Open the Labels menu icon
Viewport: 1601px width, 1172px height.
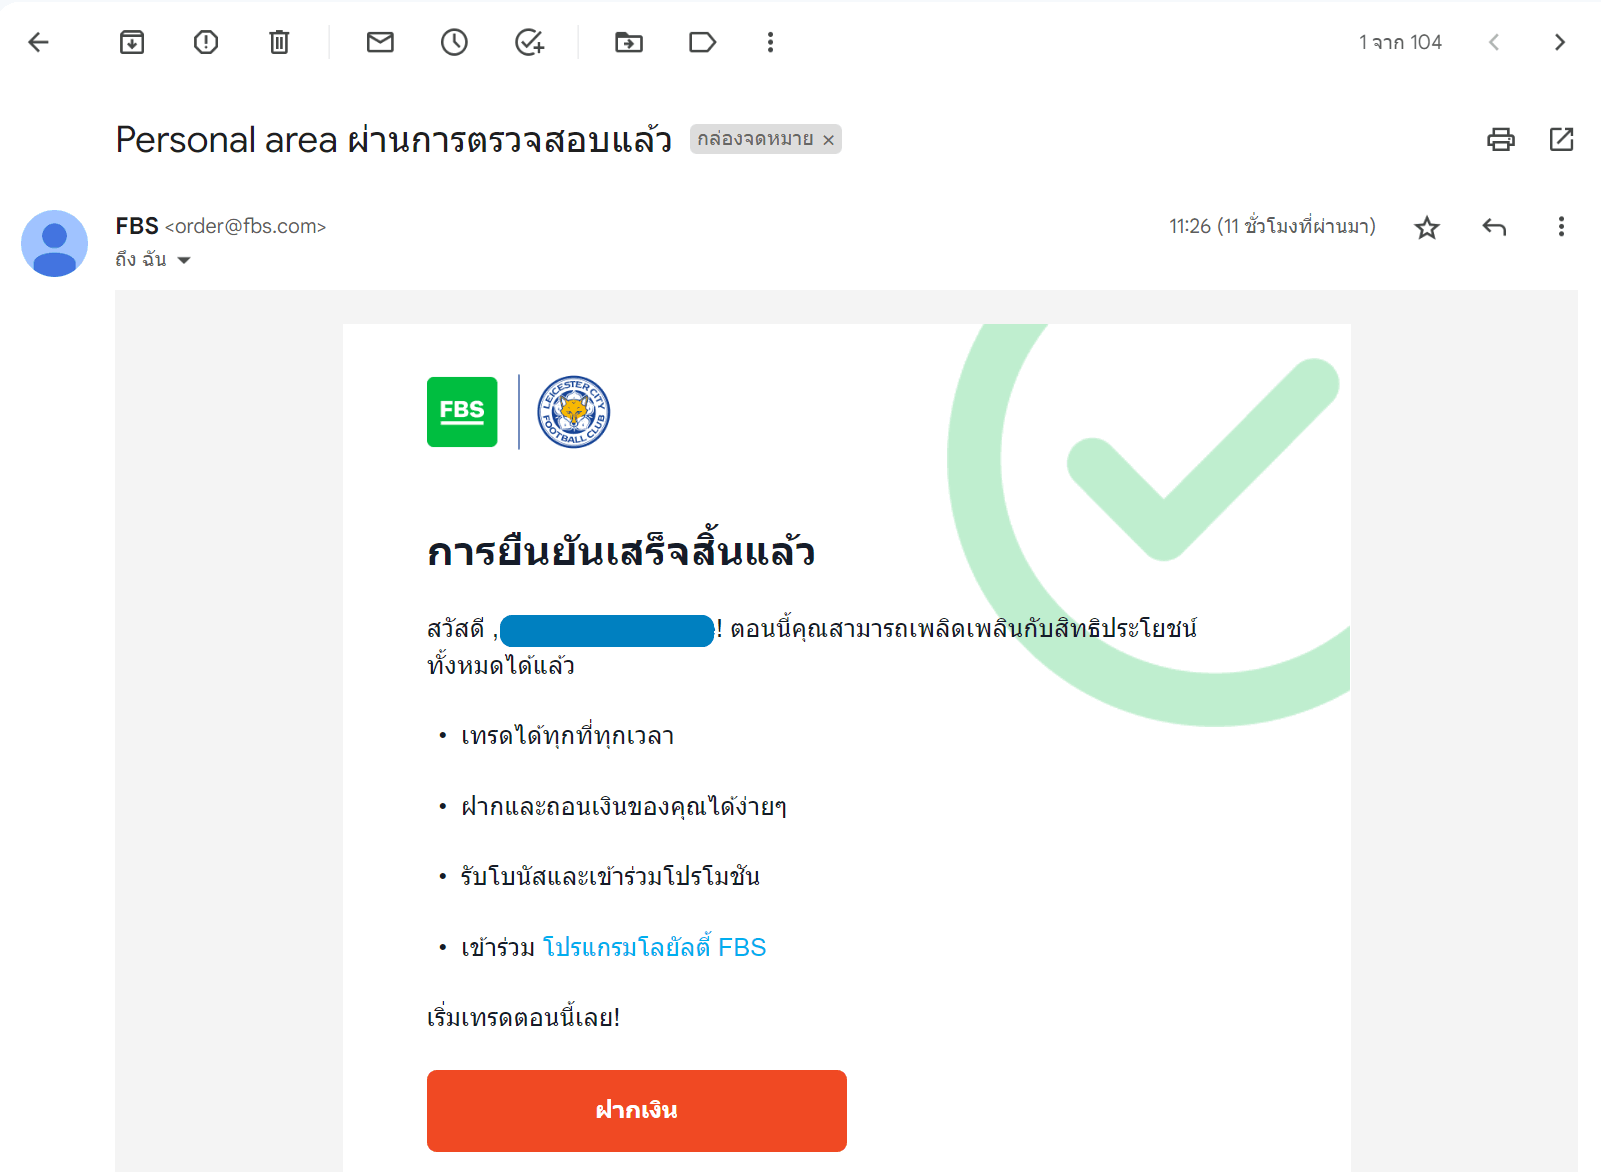(703, 42)
